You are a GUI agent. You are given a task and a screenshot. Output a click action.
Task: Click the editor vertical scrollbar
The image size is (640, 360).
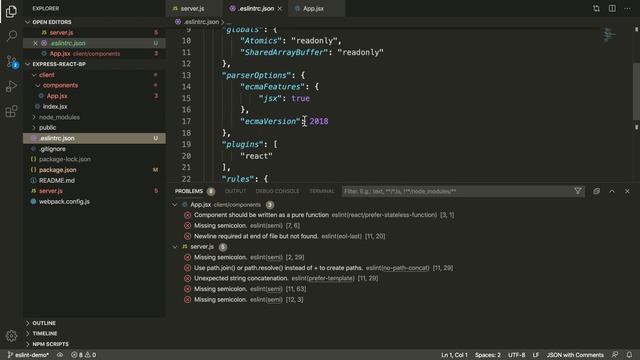click(x=636, y=91)
